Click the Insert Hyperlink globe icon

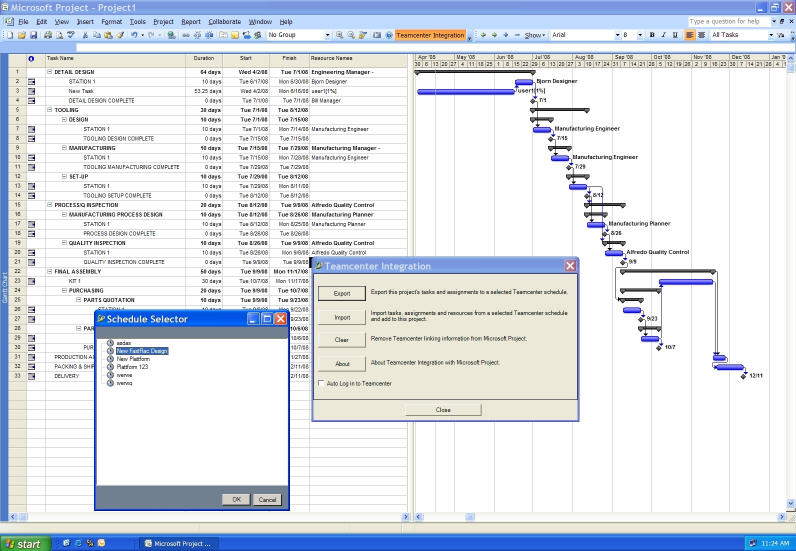coord(172,35)
